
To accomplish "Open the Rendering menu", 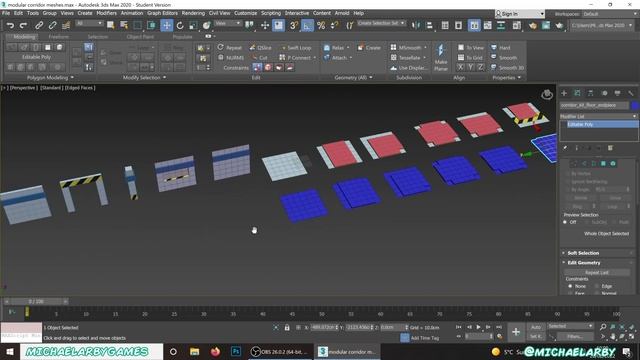I will pos(193,13).
